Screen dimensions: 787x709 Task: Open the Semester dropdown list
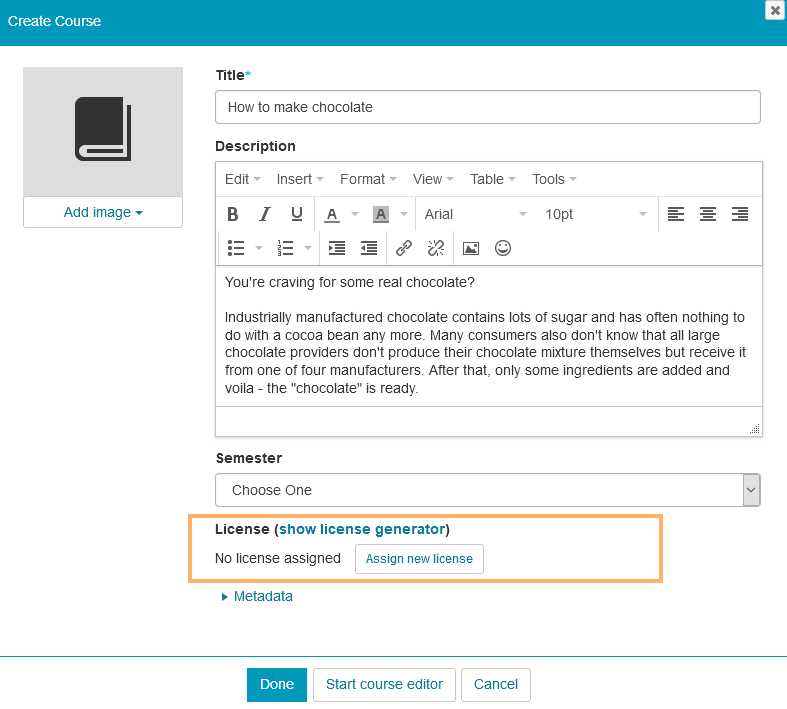pos(488,490)
